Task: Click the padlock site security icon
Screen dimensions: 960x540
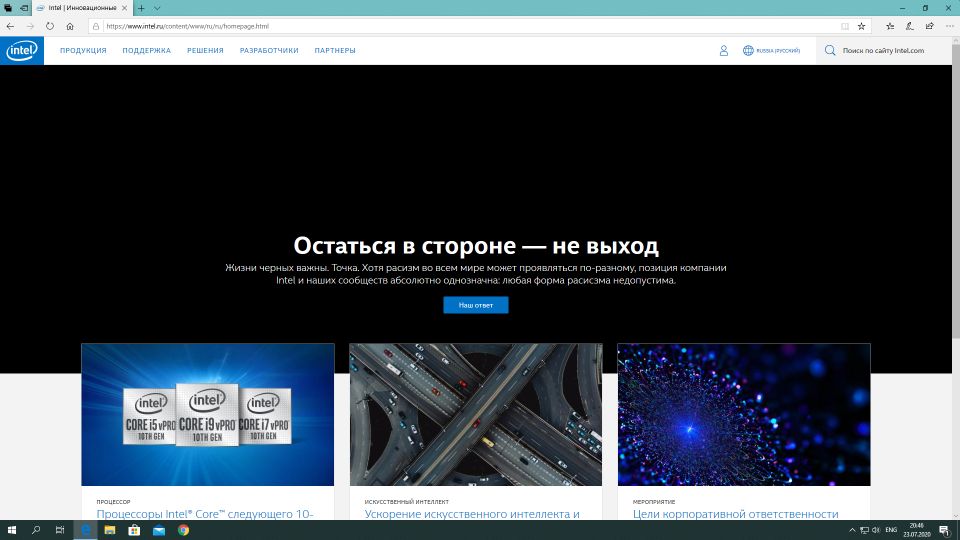Action: point(96,26)
